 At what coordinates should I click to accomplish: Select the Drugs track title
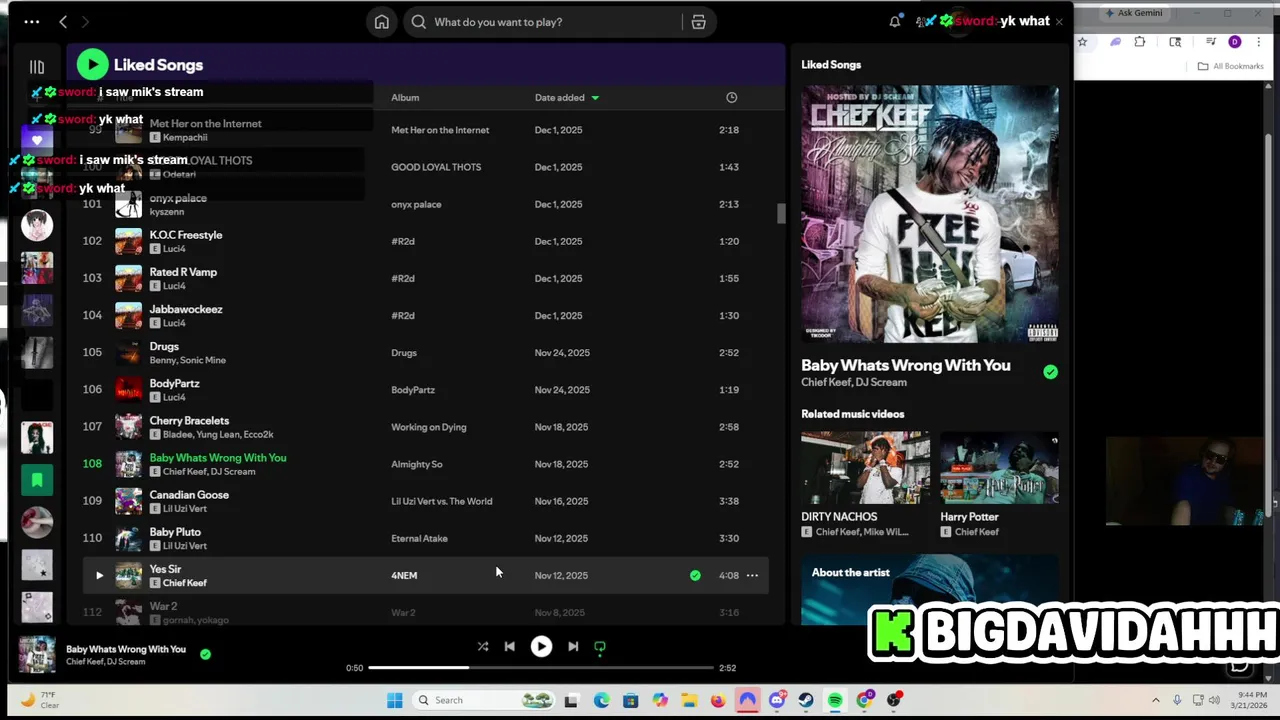tap(164, 347)
